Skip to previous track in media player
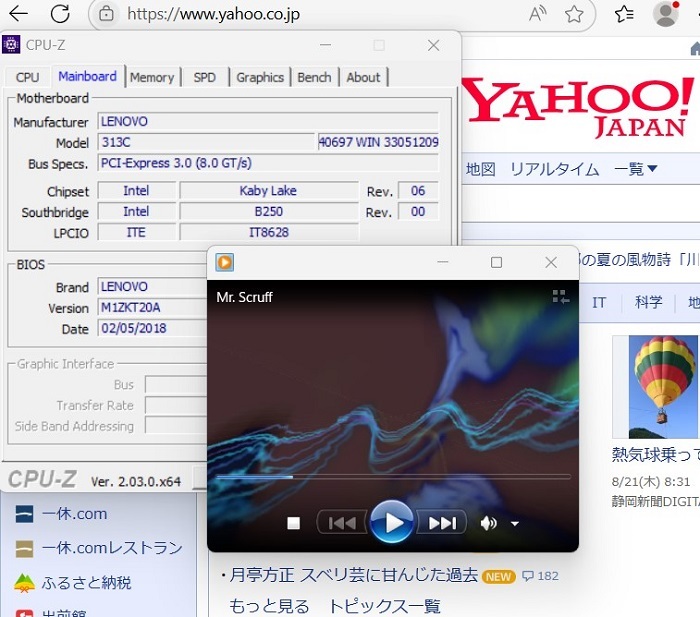Image resolution: width=700 pixels, height=617 pixels. click(342, 522)
